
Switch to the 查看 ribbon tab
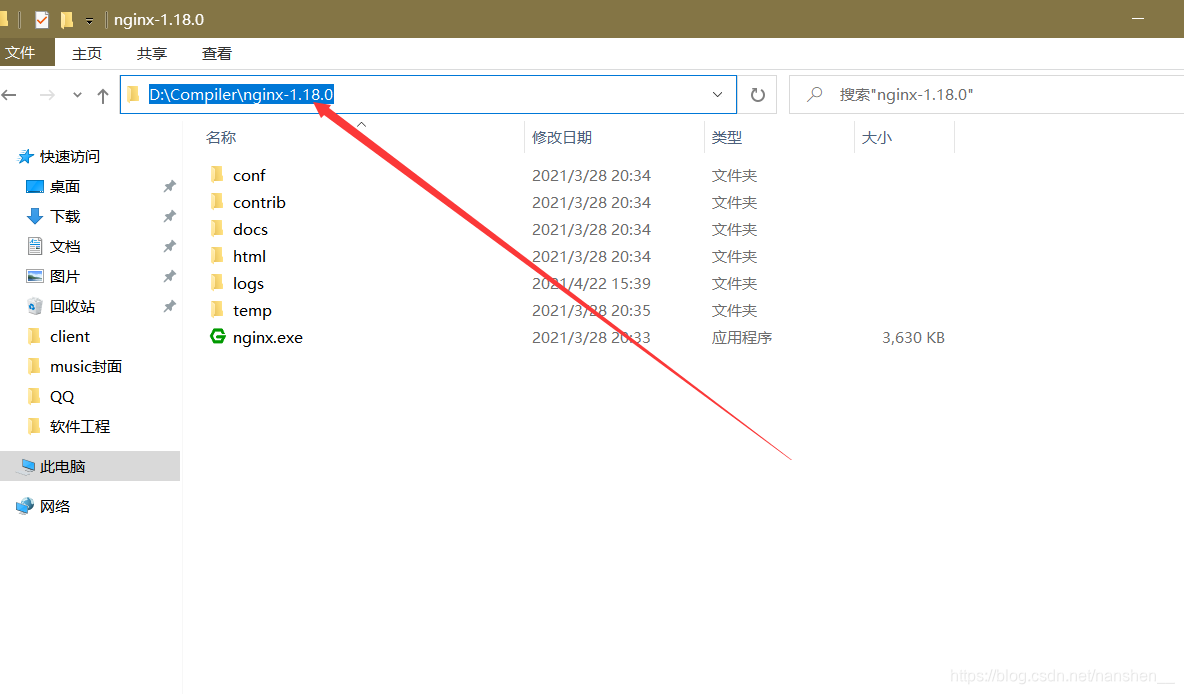coord(217,54)
